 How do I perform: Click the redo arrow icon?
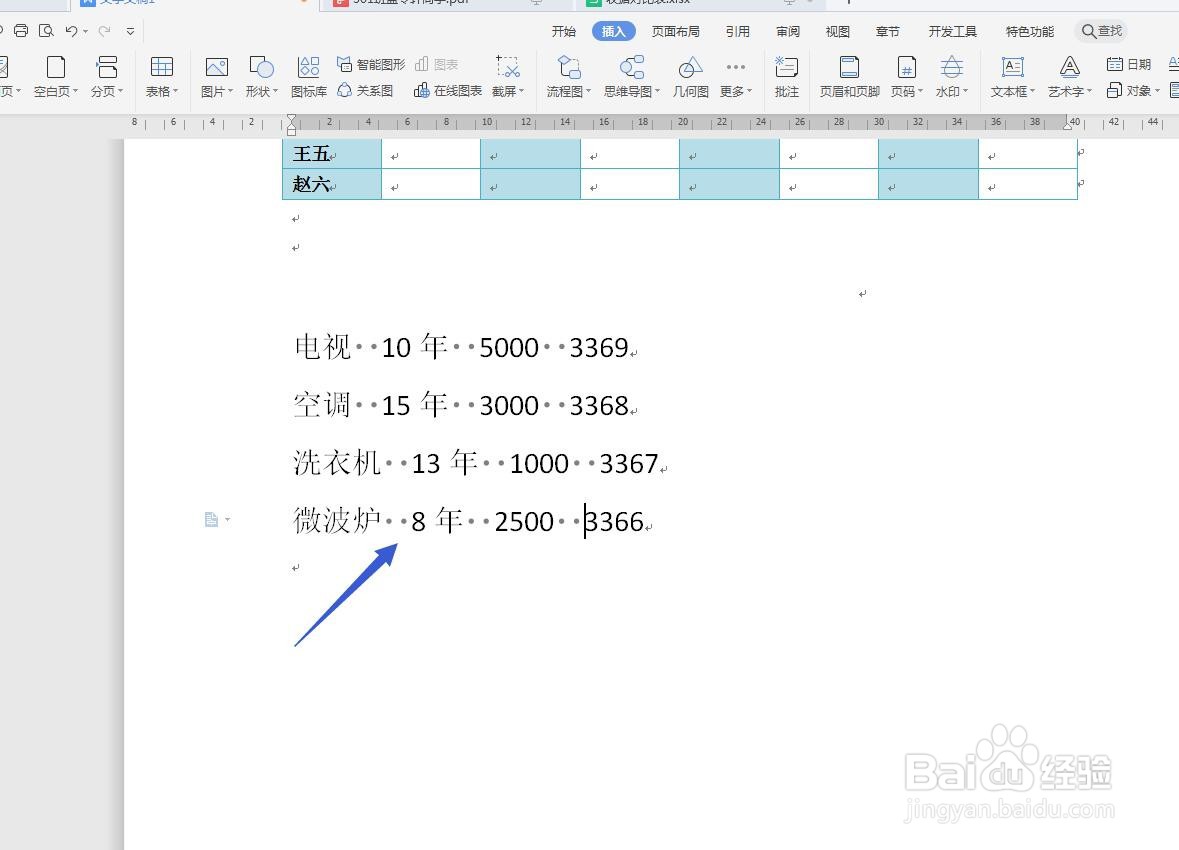[x=105, y=31]
